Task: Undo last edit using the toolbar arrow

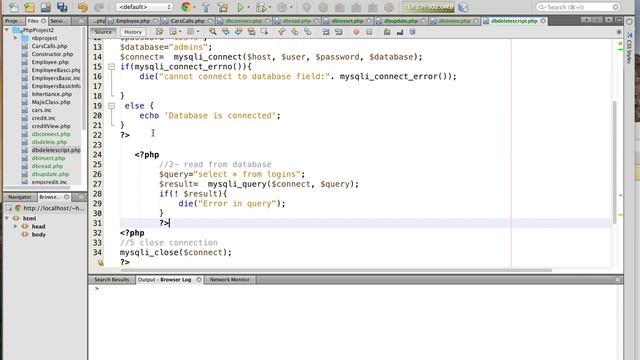Action: 82,7
